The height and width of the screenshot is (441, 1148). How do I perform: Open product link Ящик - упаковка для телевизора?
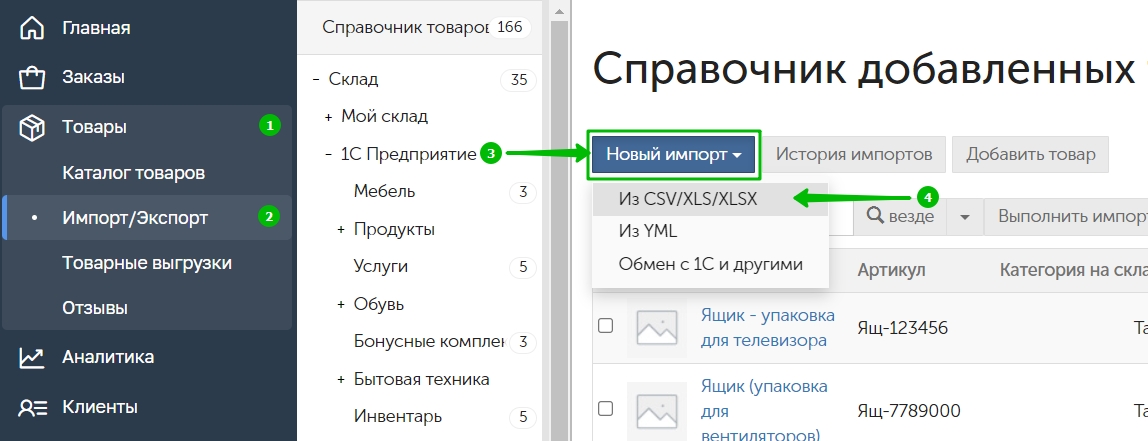(767, 327)
